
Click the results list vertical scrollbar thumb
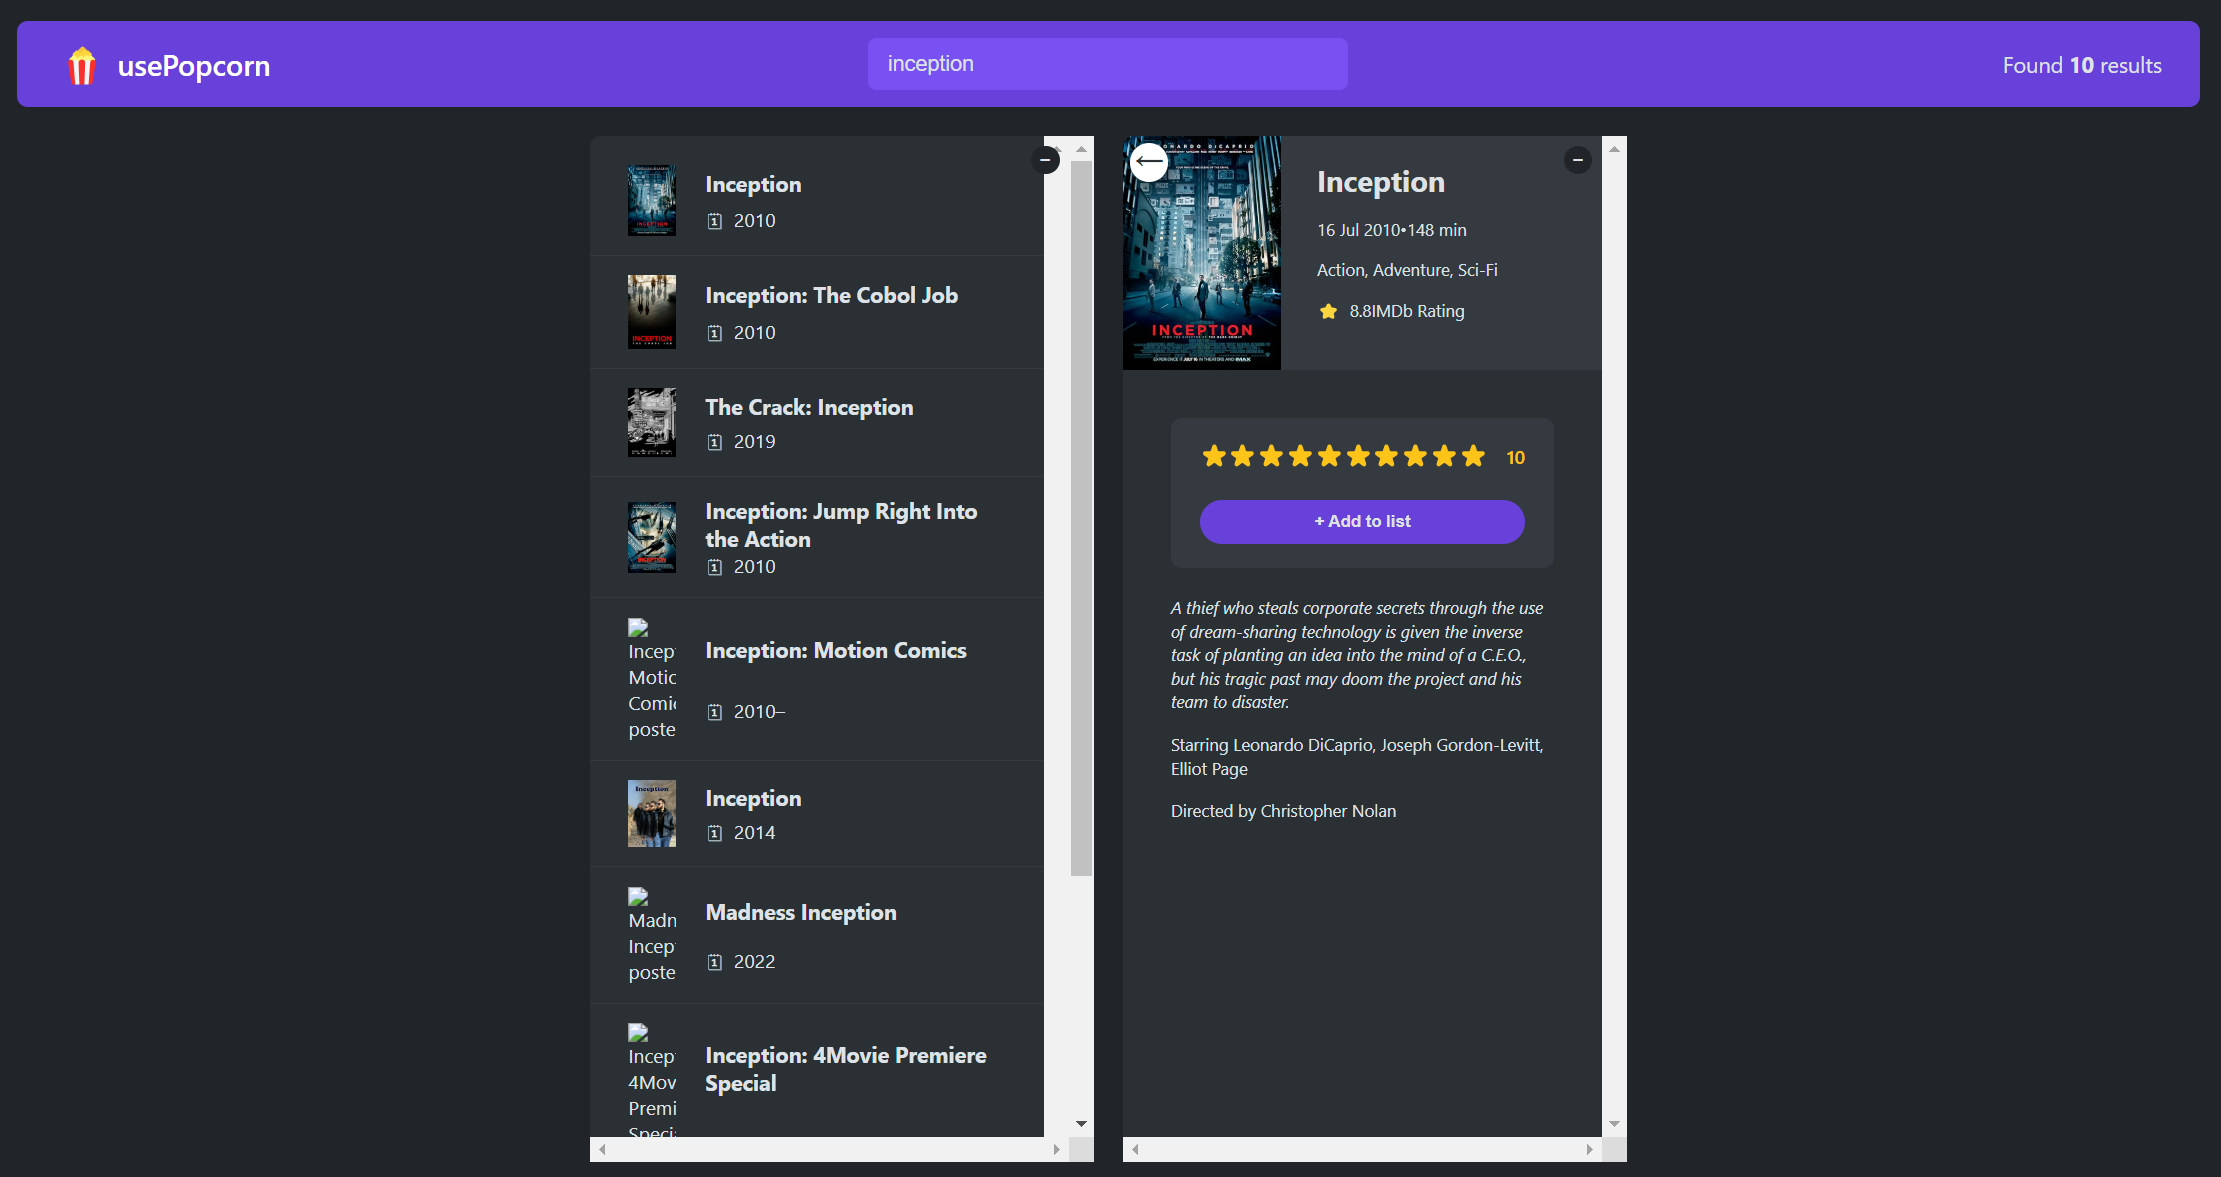click(x=1081, y=518)
